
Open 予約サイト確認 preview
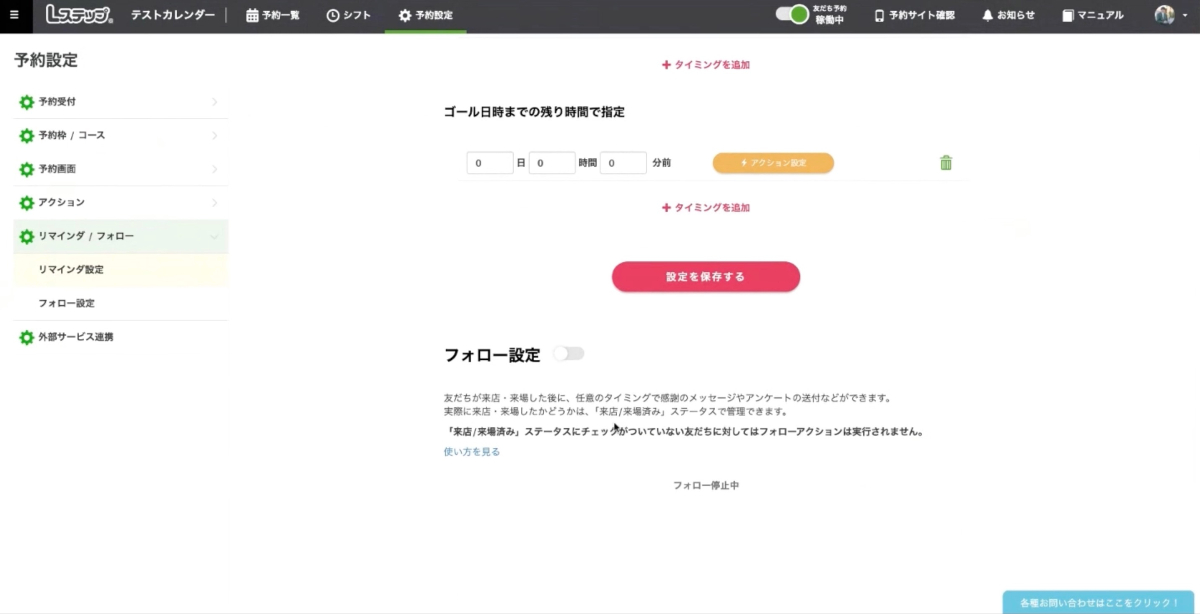(x=914, y=15)
